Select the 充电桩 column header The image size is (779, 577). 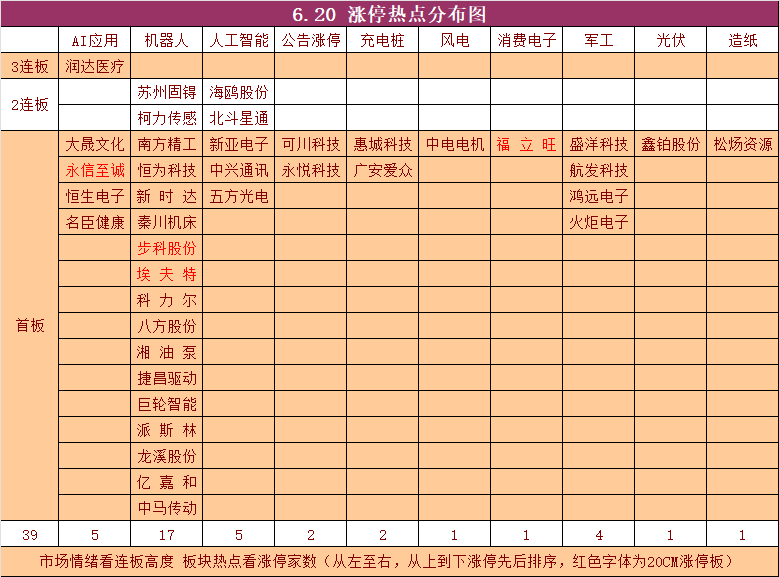pos(383,40)
